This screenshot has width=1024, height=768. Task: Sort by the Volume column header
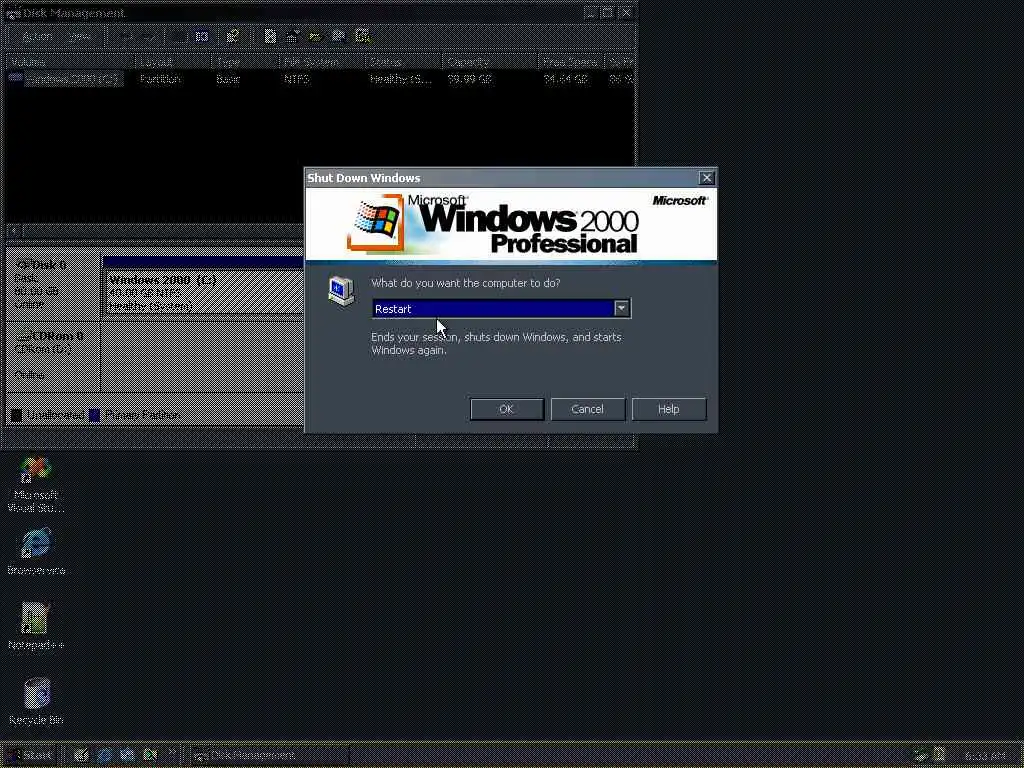pyautogui.click(x=71, y=62)
